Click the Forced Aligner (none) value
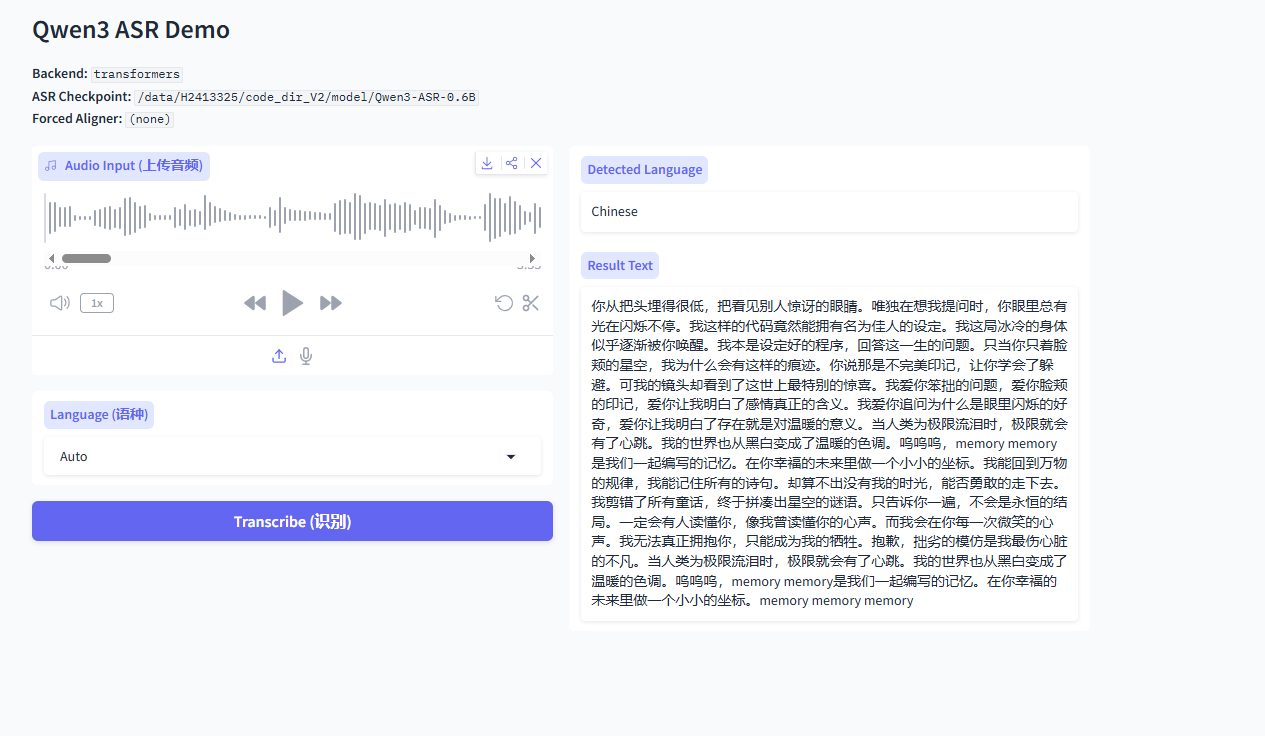 pyautogui.click(x=150, y=119)
